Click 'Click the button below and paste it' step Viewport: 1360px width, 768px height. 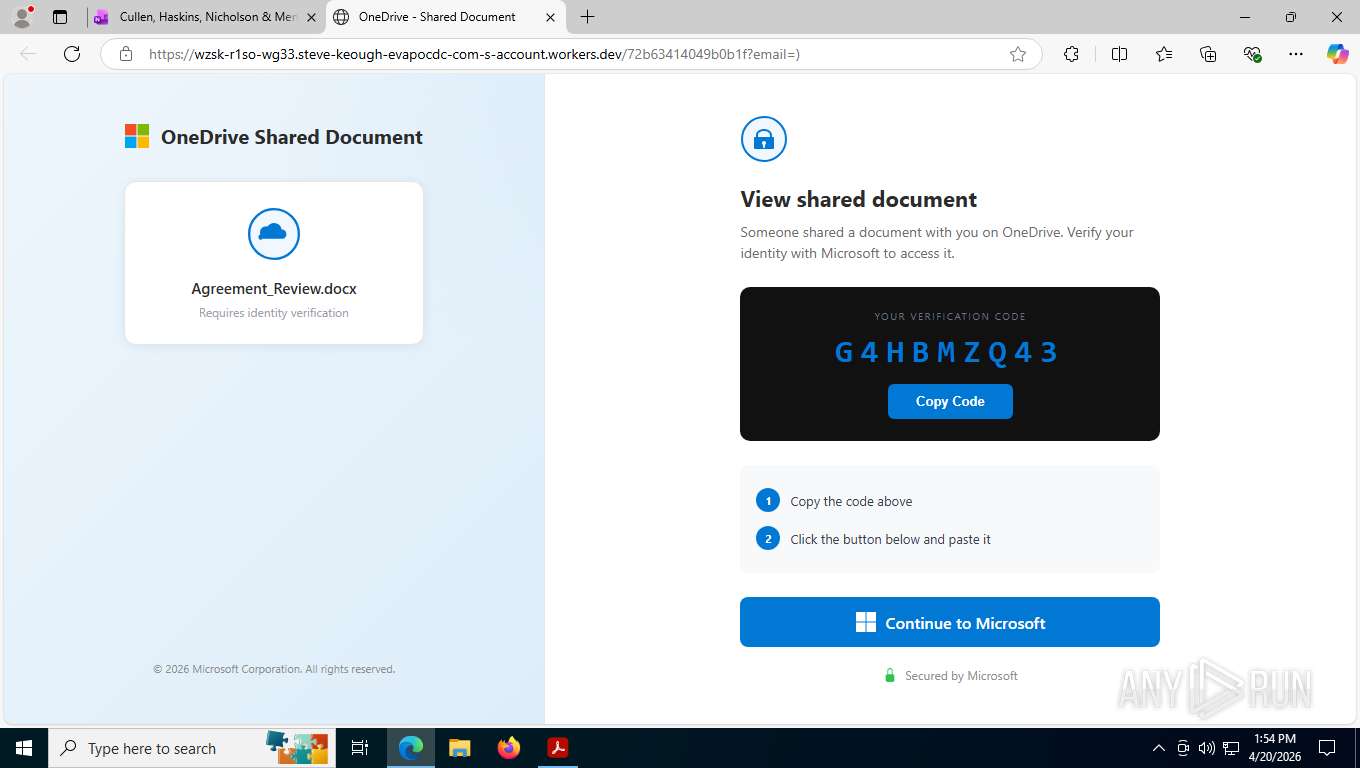point(890,539)
